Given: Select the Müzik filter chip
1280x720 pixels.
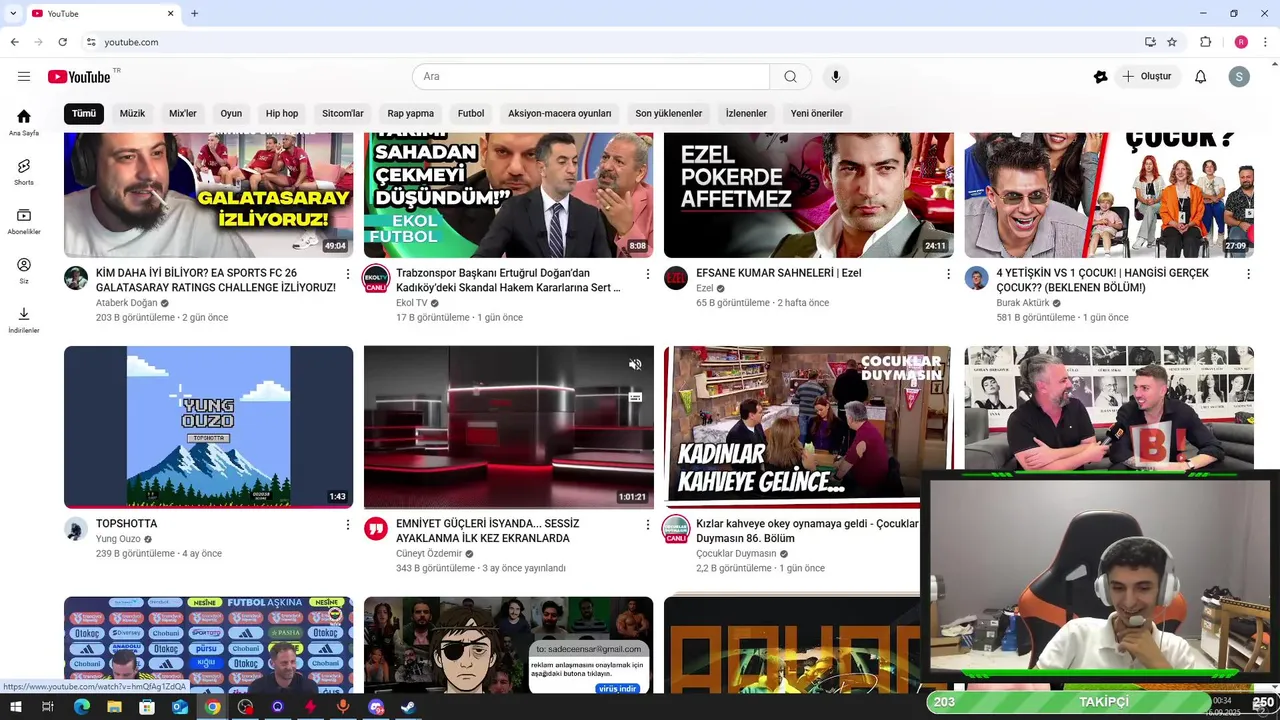Looking at the screenshot, I should (132, 114).
